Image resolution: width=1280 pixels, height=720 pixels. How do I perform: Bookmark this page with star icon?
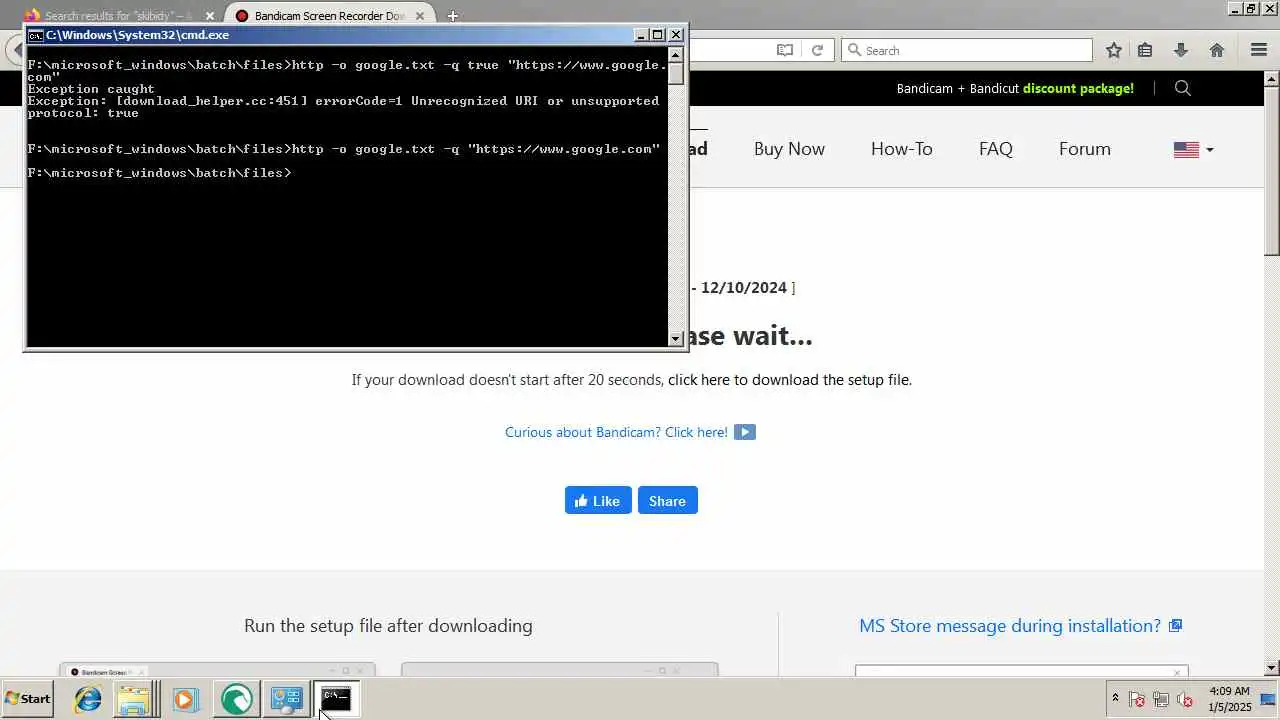pos(1114,50)
